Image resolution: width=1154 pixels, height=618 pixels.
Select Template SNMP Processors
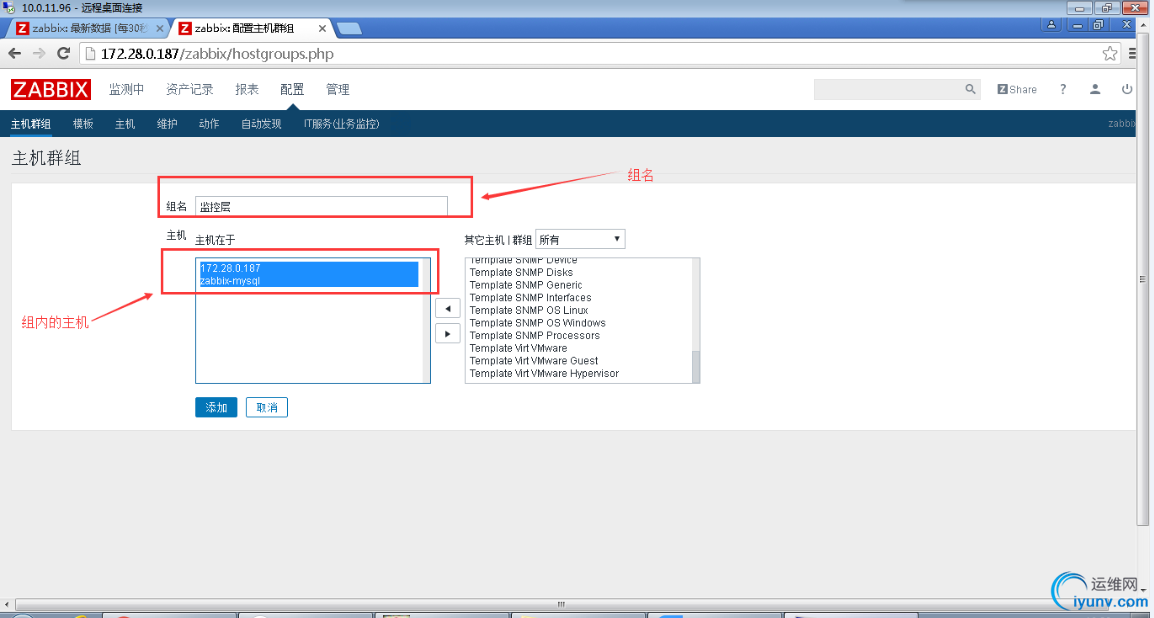(x=534, y=335)
